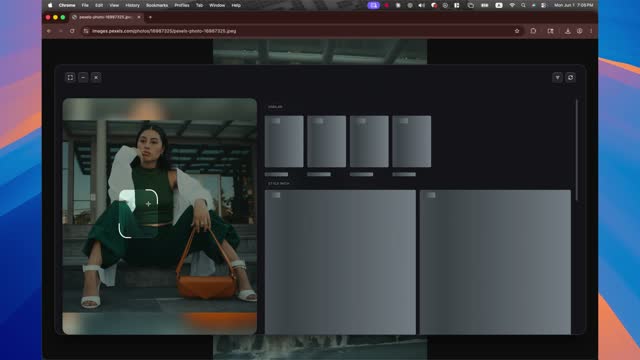The image size is (640, 360).
Task: Click the site info icon in address bar
Action: click(x=86, y=31)
